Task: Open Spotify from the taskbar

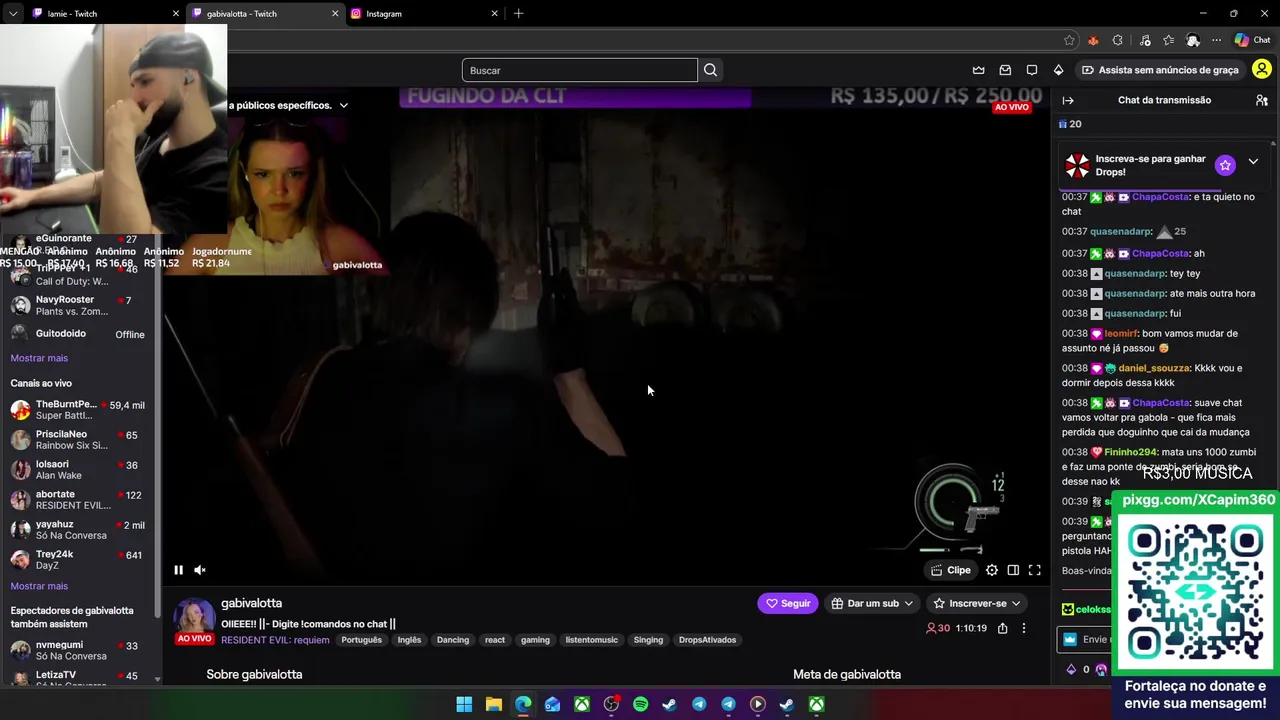Action: [641, 705]
